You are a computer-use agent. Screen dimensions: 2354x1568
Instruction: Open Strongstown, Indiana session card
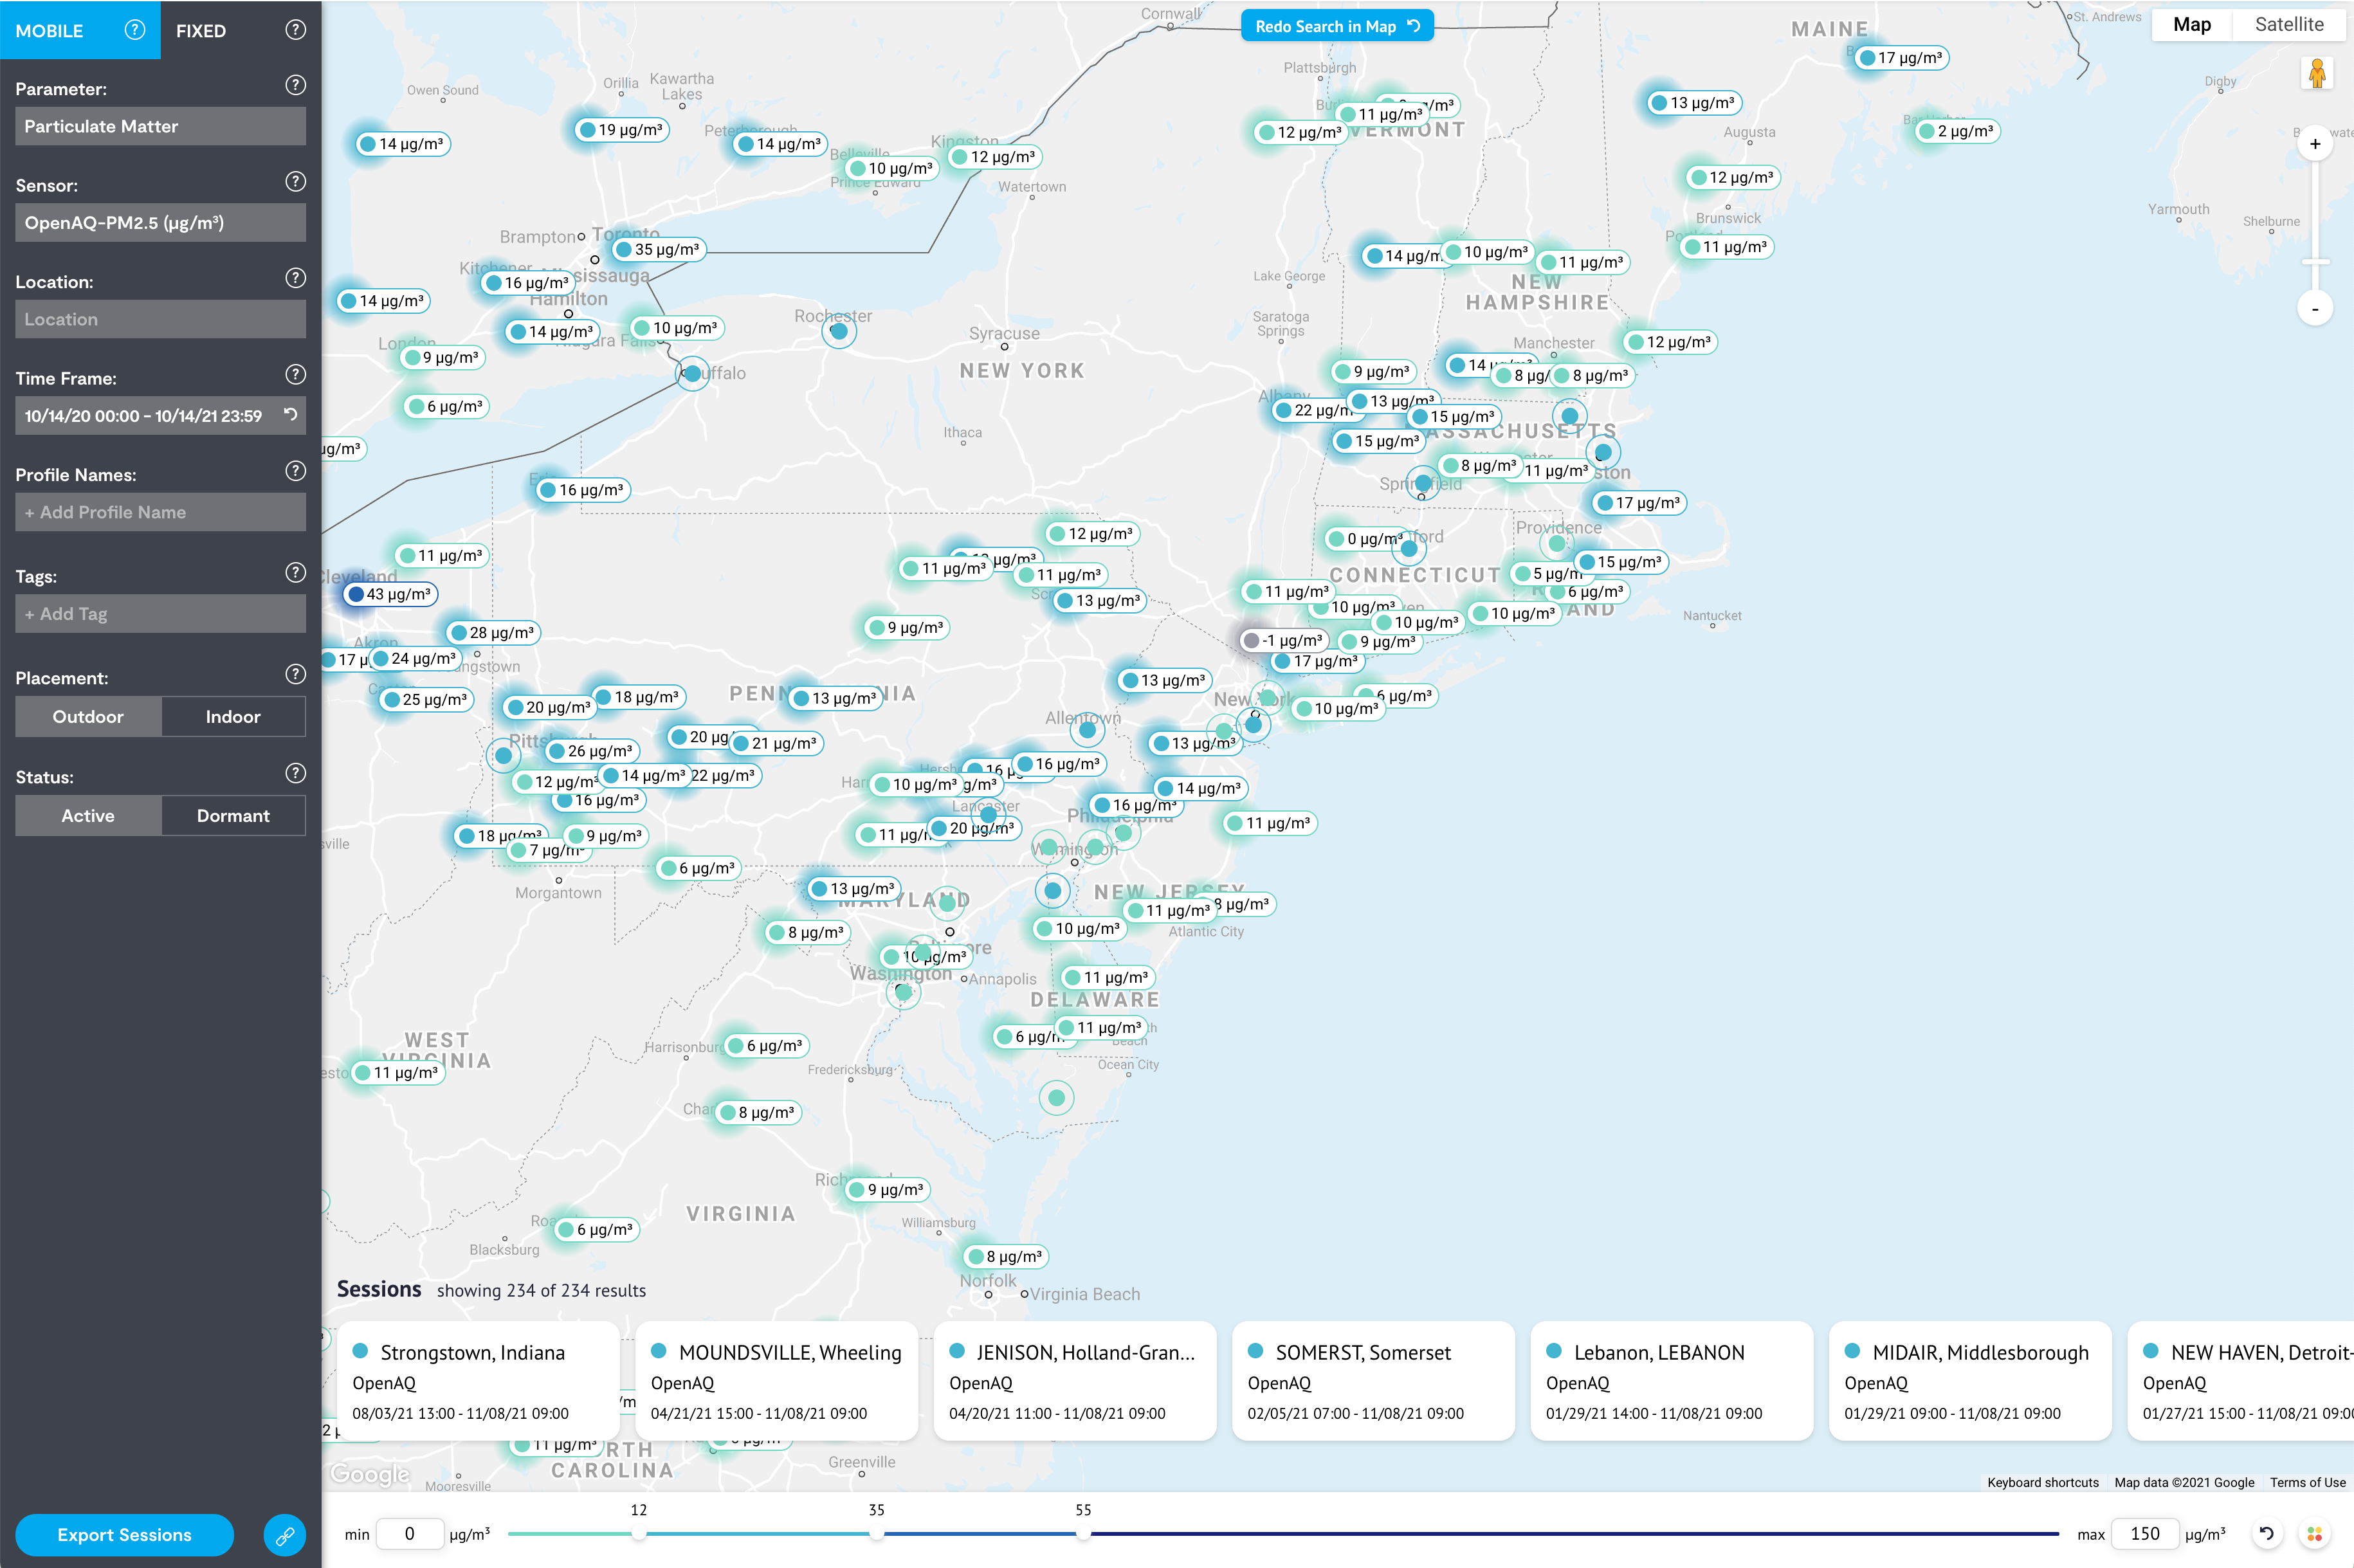477,1381
